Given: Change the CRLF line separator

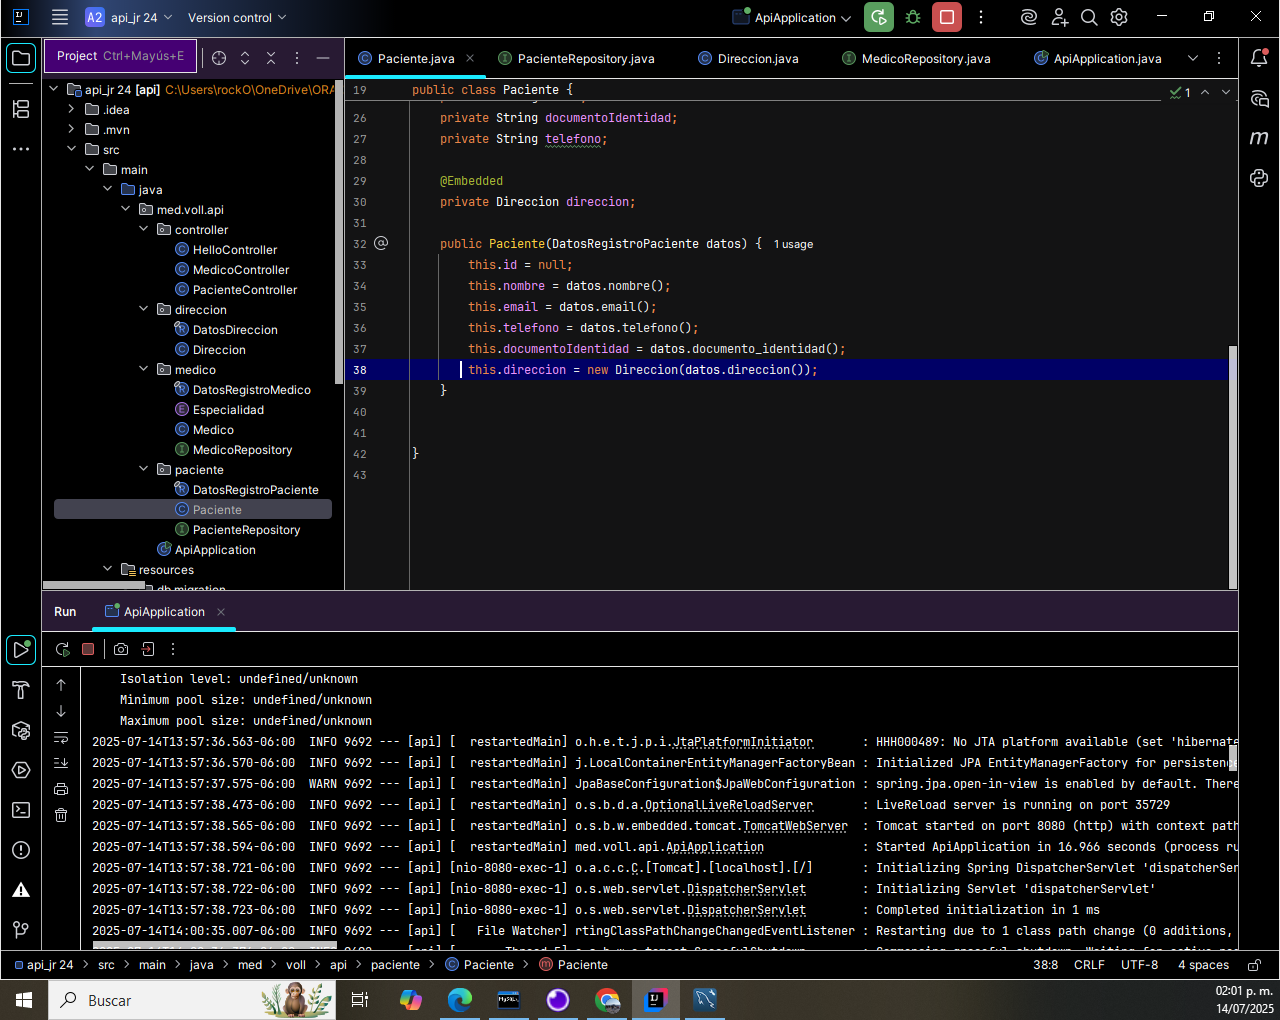Looking at the screenshot, I should click(1089, 965).
